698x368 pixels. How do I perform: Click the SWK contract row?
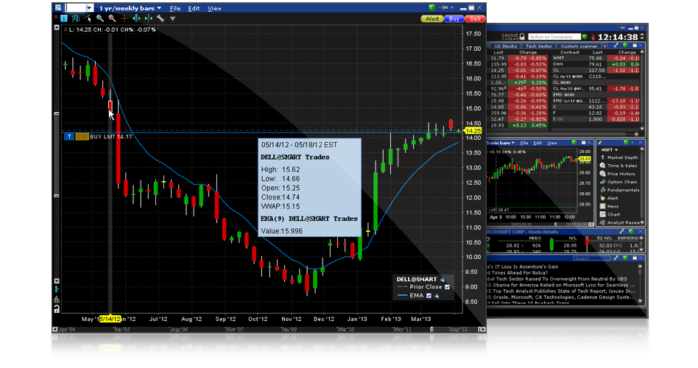coord(596,64)
